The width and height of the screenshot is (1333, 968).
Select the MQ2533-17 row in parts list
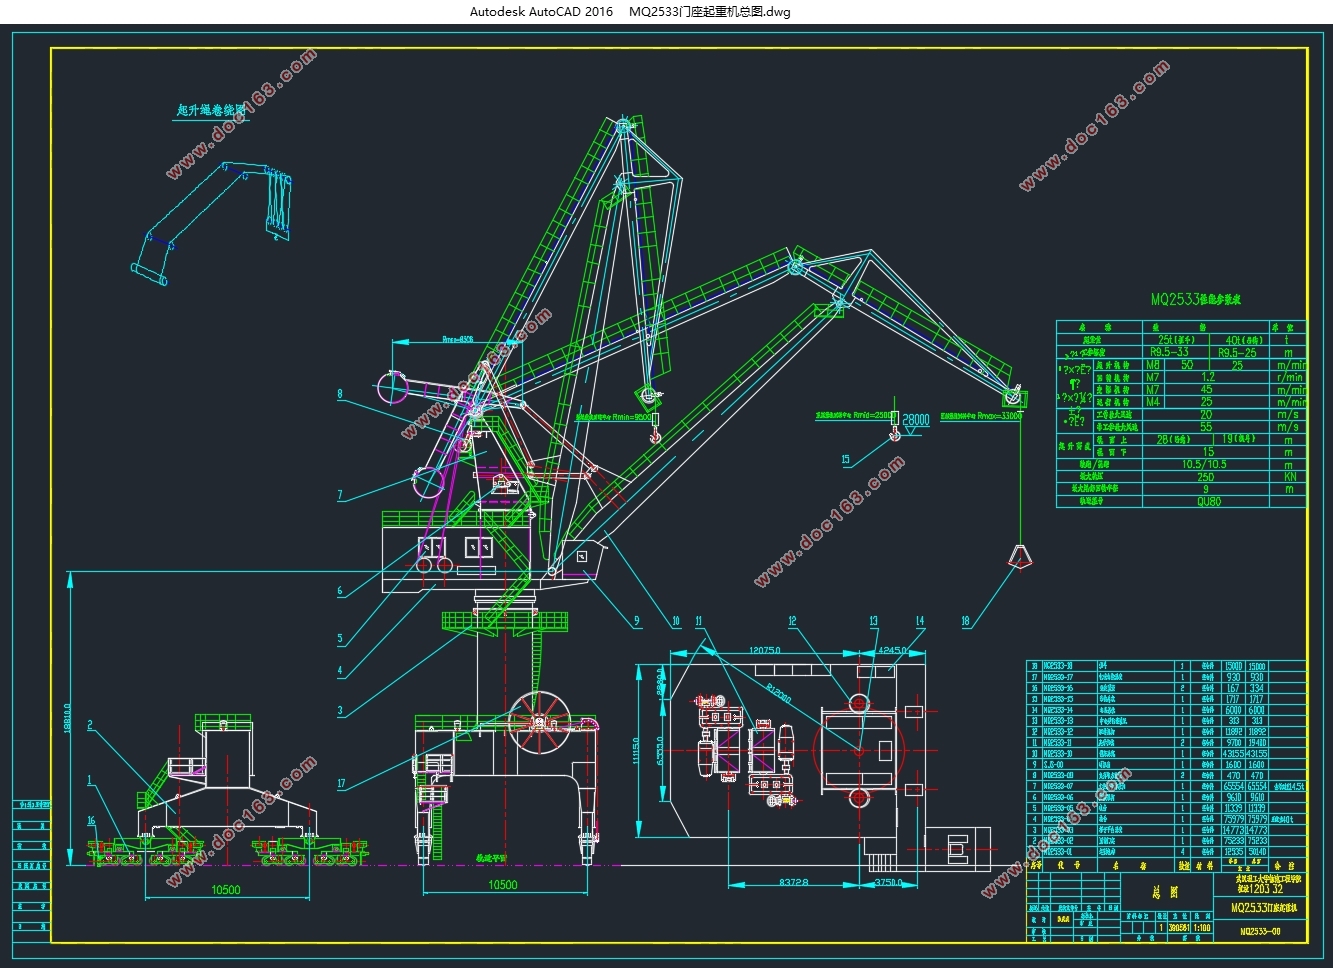tap(1166, 677)
